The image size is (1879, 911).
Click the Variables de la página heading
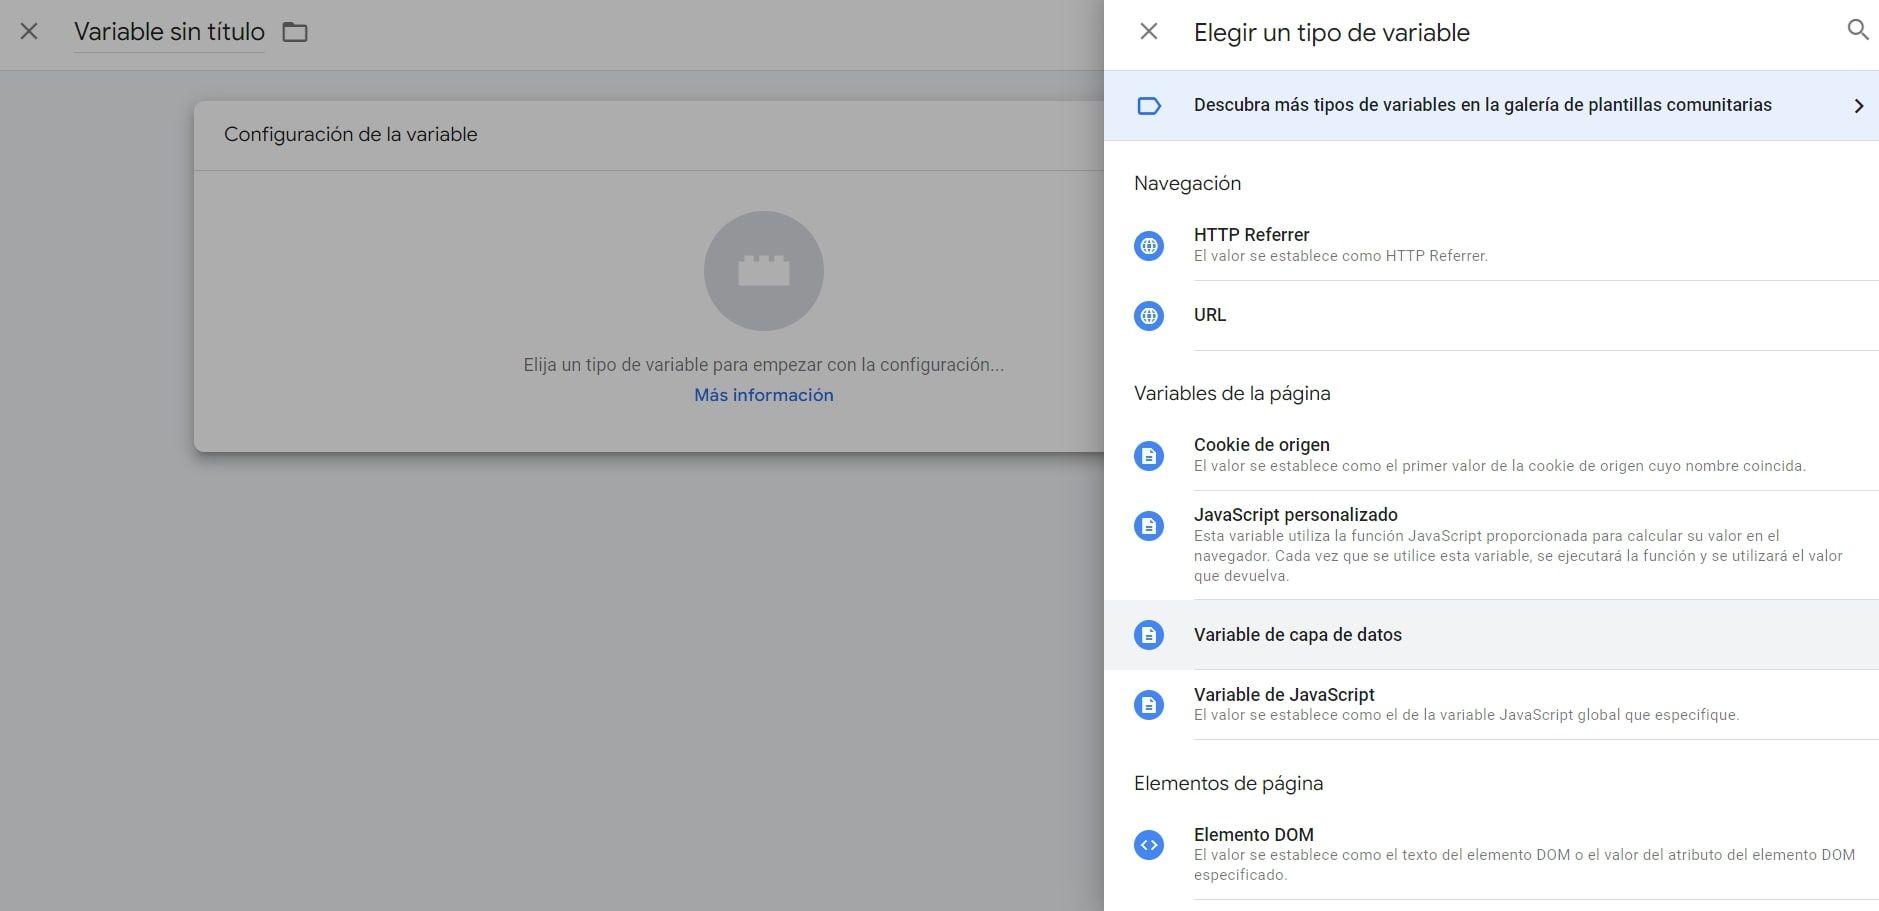coord(1231,393)
